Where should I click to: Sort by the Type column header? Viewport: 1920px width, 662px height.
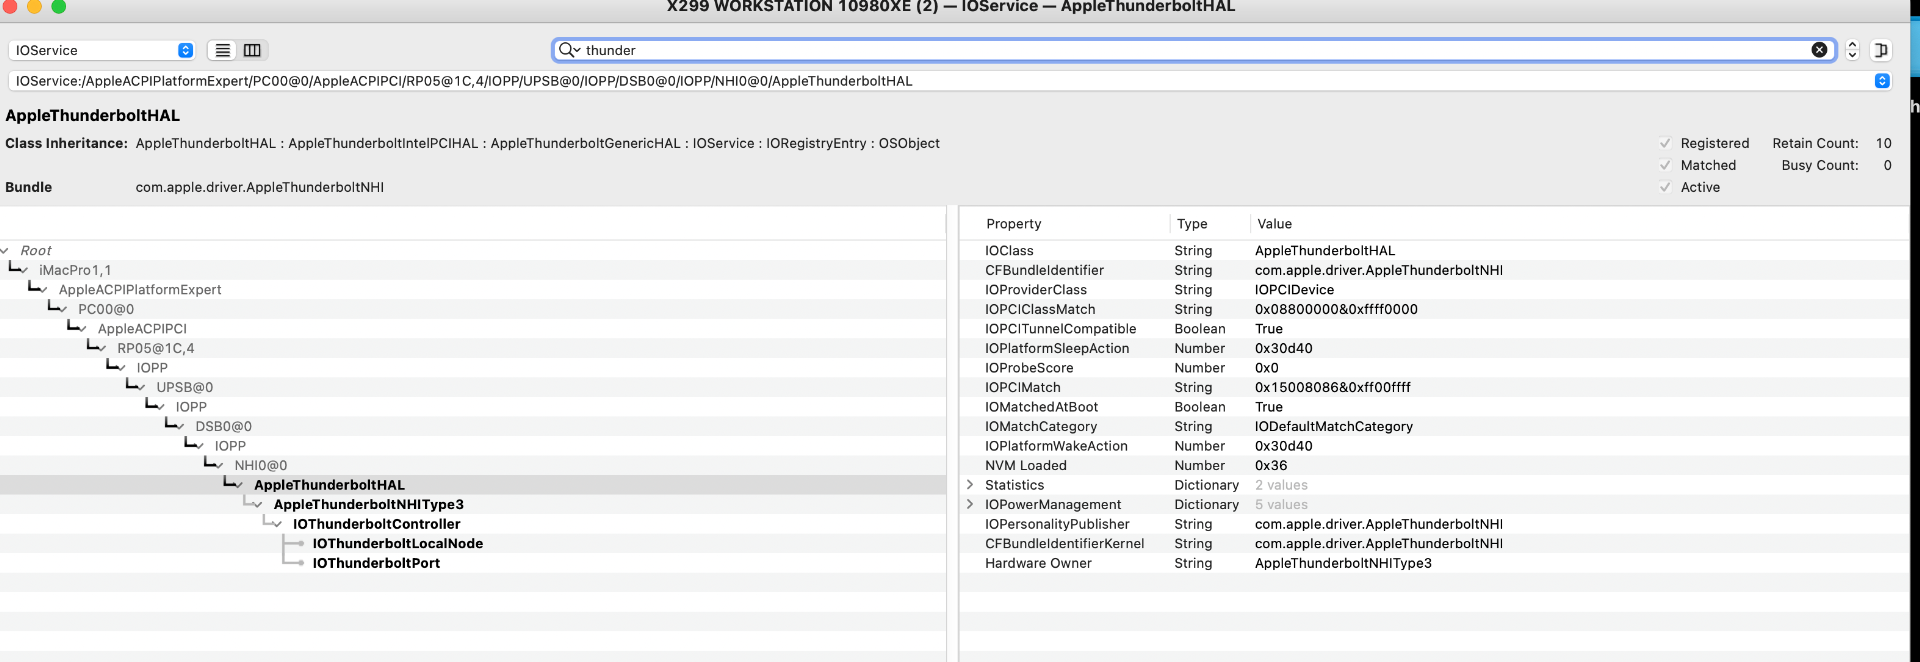(1192, 224)
